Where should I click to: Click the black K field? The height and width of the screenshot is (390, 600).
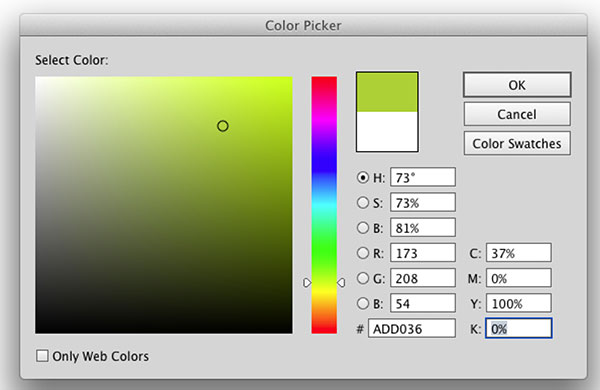[x=518, y=328]
